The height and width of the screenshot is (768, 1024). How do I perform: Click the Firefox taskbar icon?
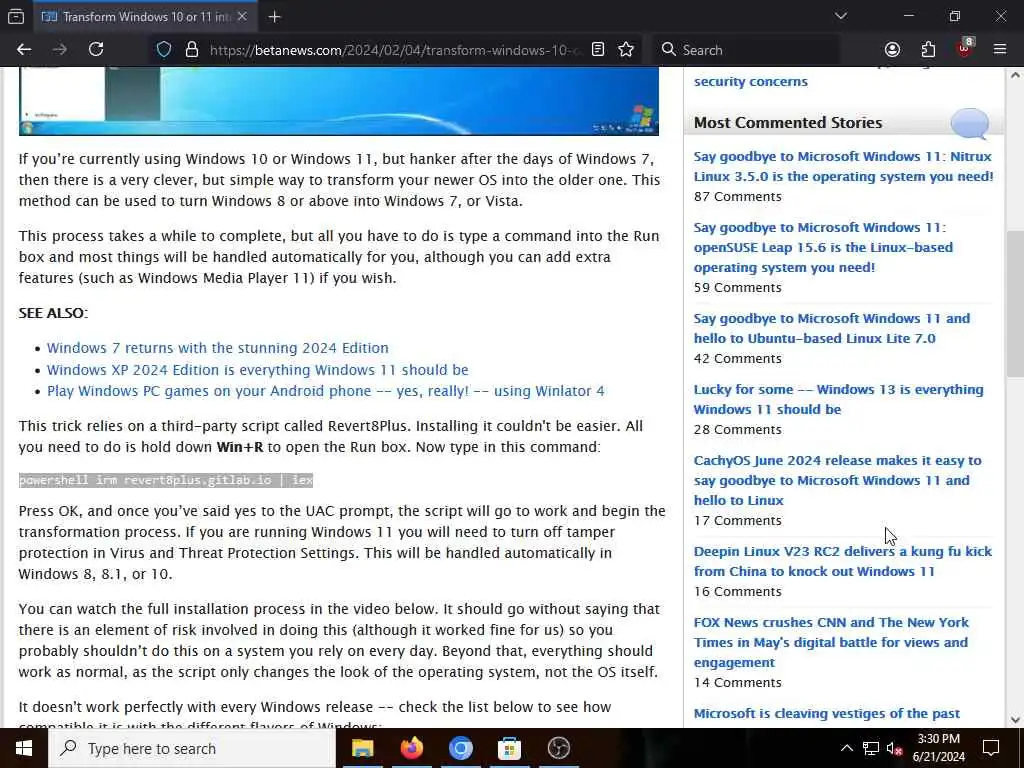point(411,748)
